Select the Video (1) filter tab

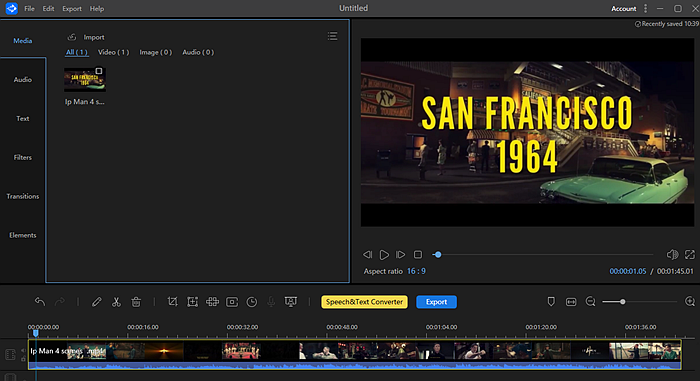(113, 52)
